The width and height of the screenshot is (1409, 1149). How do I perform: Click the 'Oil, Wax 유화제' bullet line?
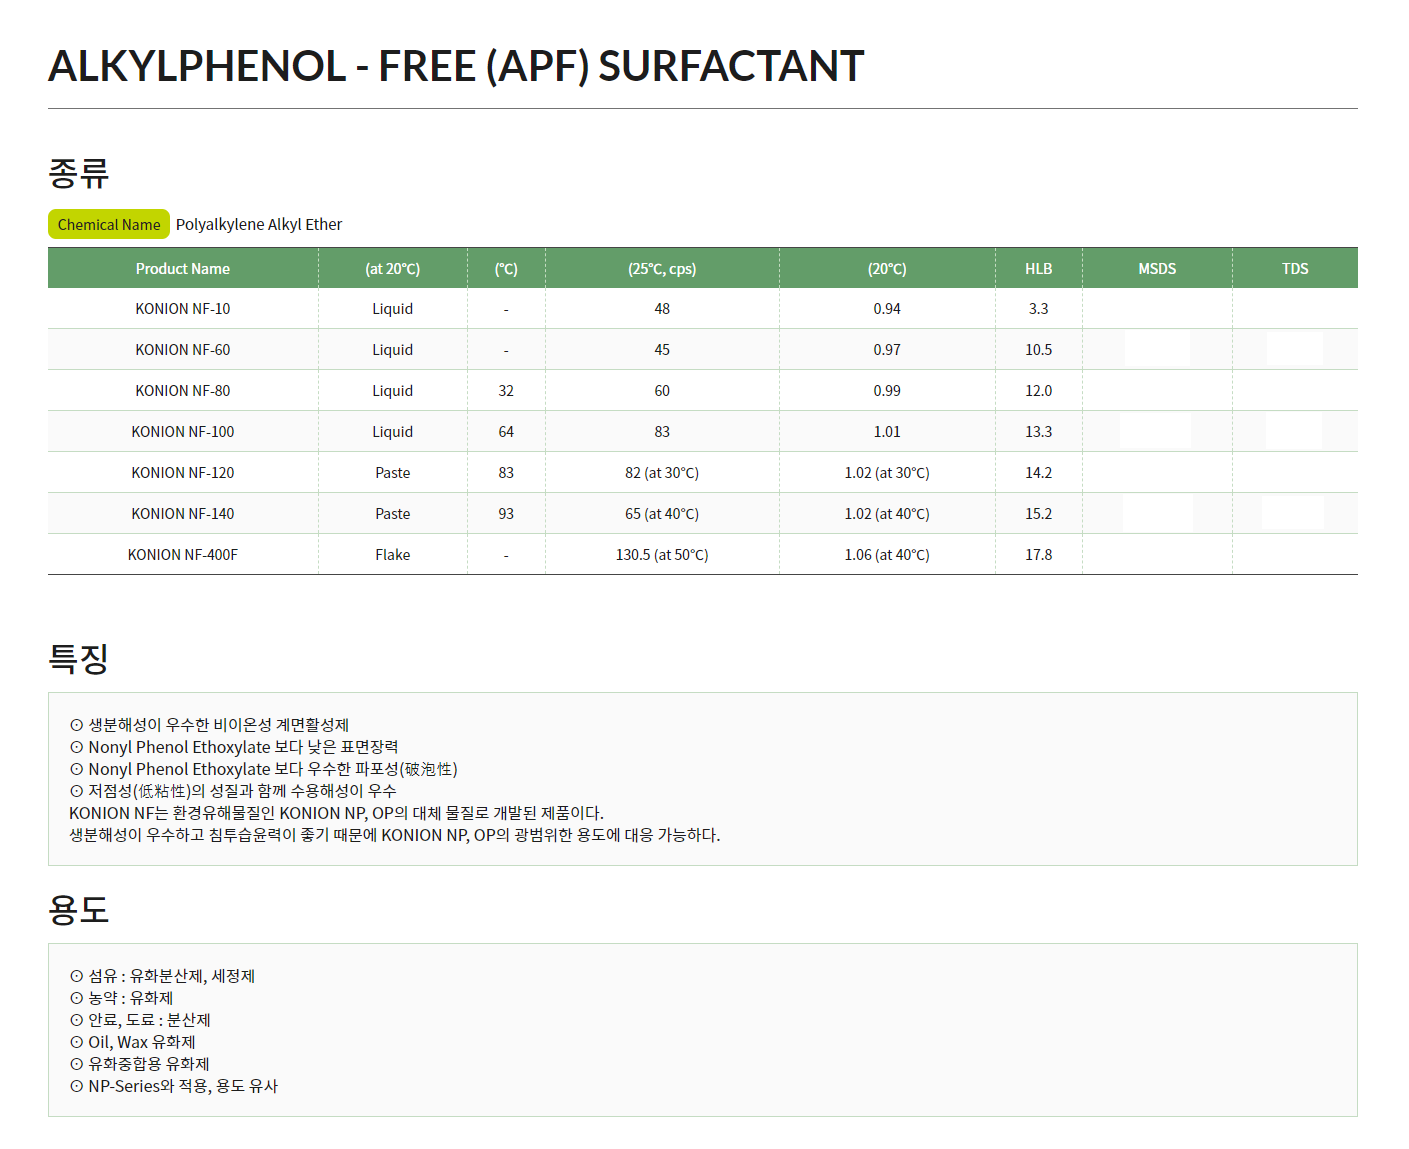(x=132, y=1042)
